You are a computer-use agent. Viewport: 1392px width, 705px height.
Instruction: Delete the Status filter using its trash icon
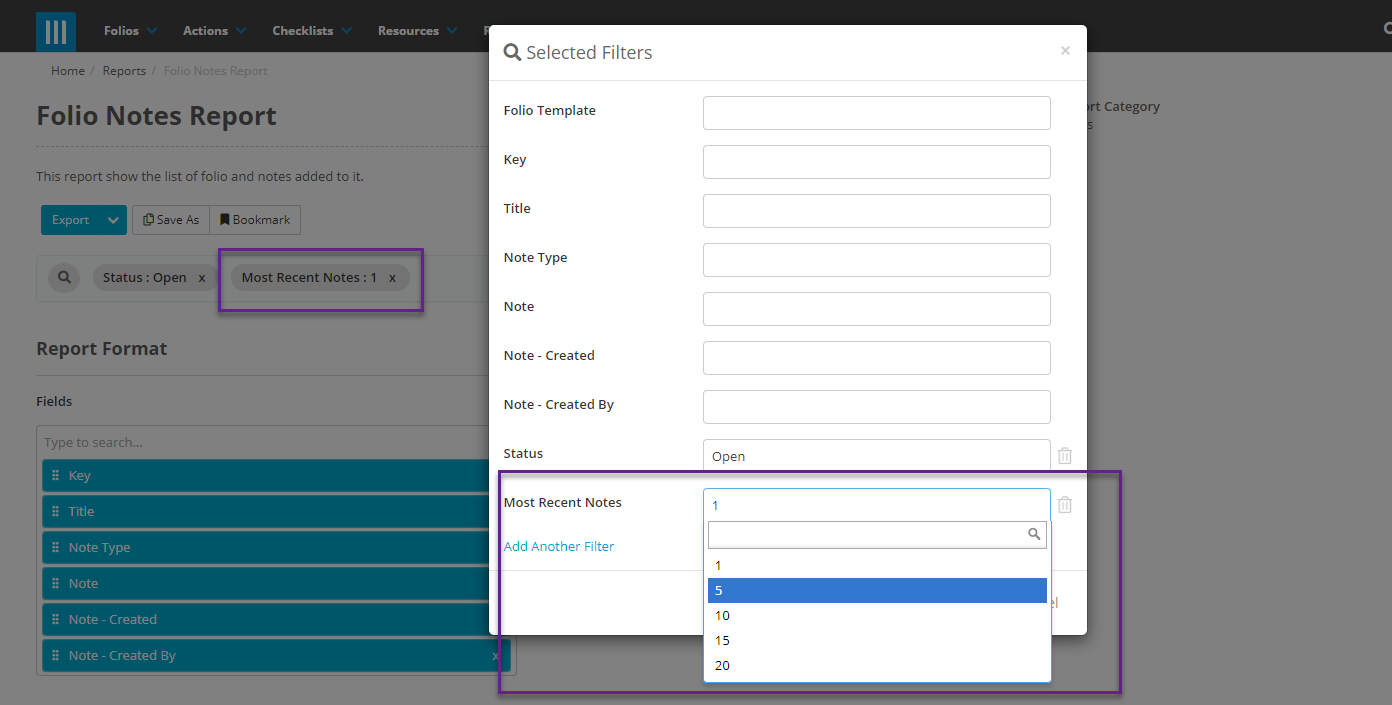1064,455
